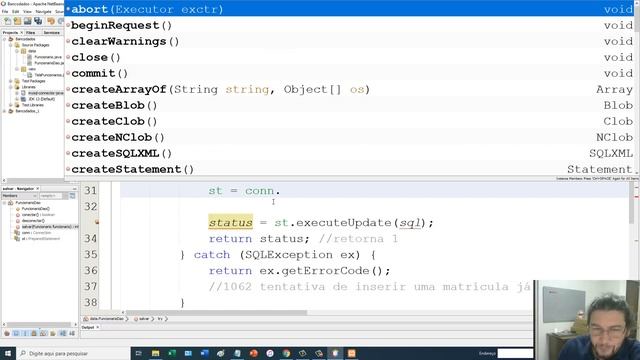Image resolution: width=640 pixels, height=360 pixels.
Task: Open the File menu
Action: coord(5,11)
